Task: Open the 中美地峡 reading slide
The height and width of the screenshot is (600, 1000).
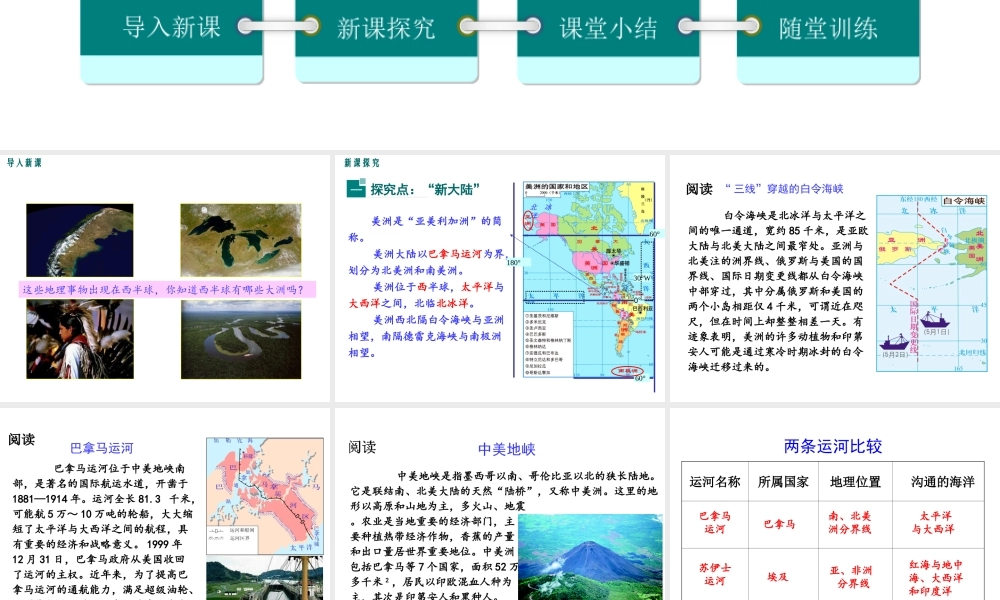Action: 499,505
